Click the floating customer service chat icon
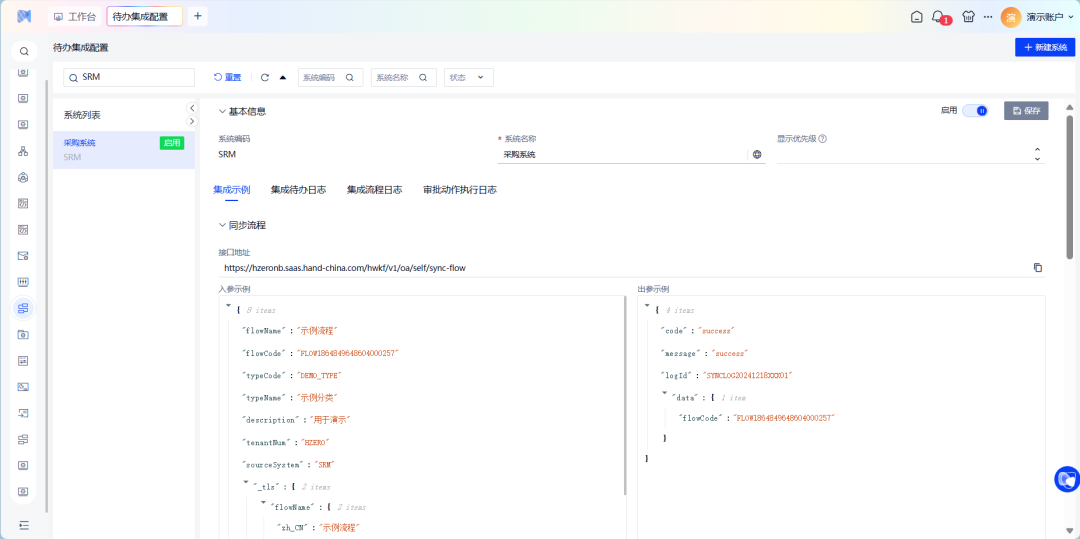Image resolution: width=1080 pixels, height=539 pixels. tap(1066, 479)
